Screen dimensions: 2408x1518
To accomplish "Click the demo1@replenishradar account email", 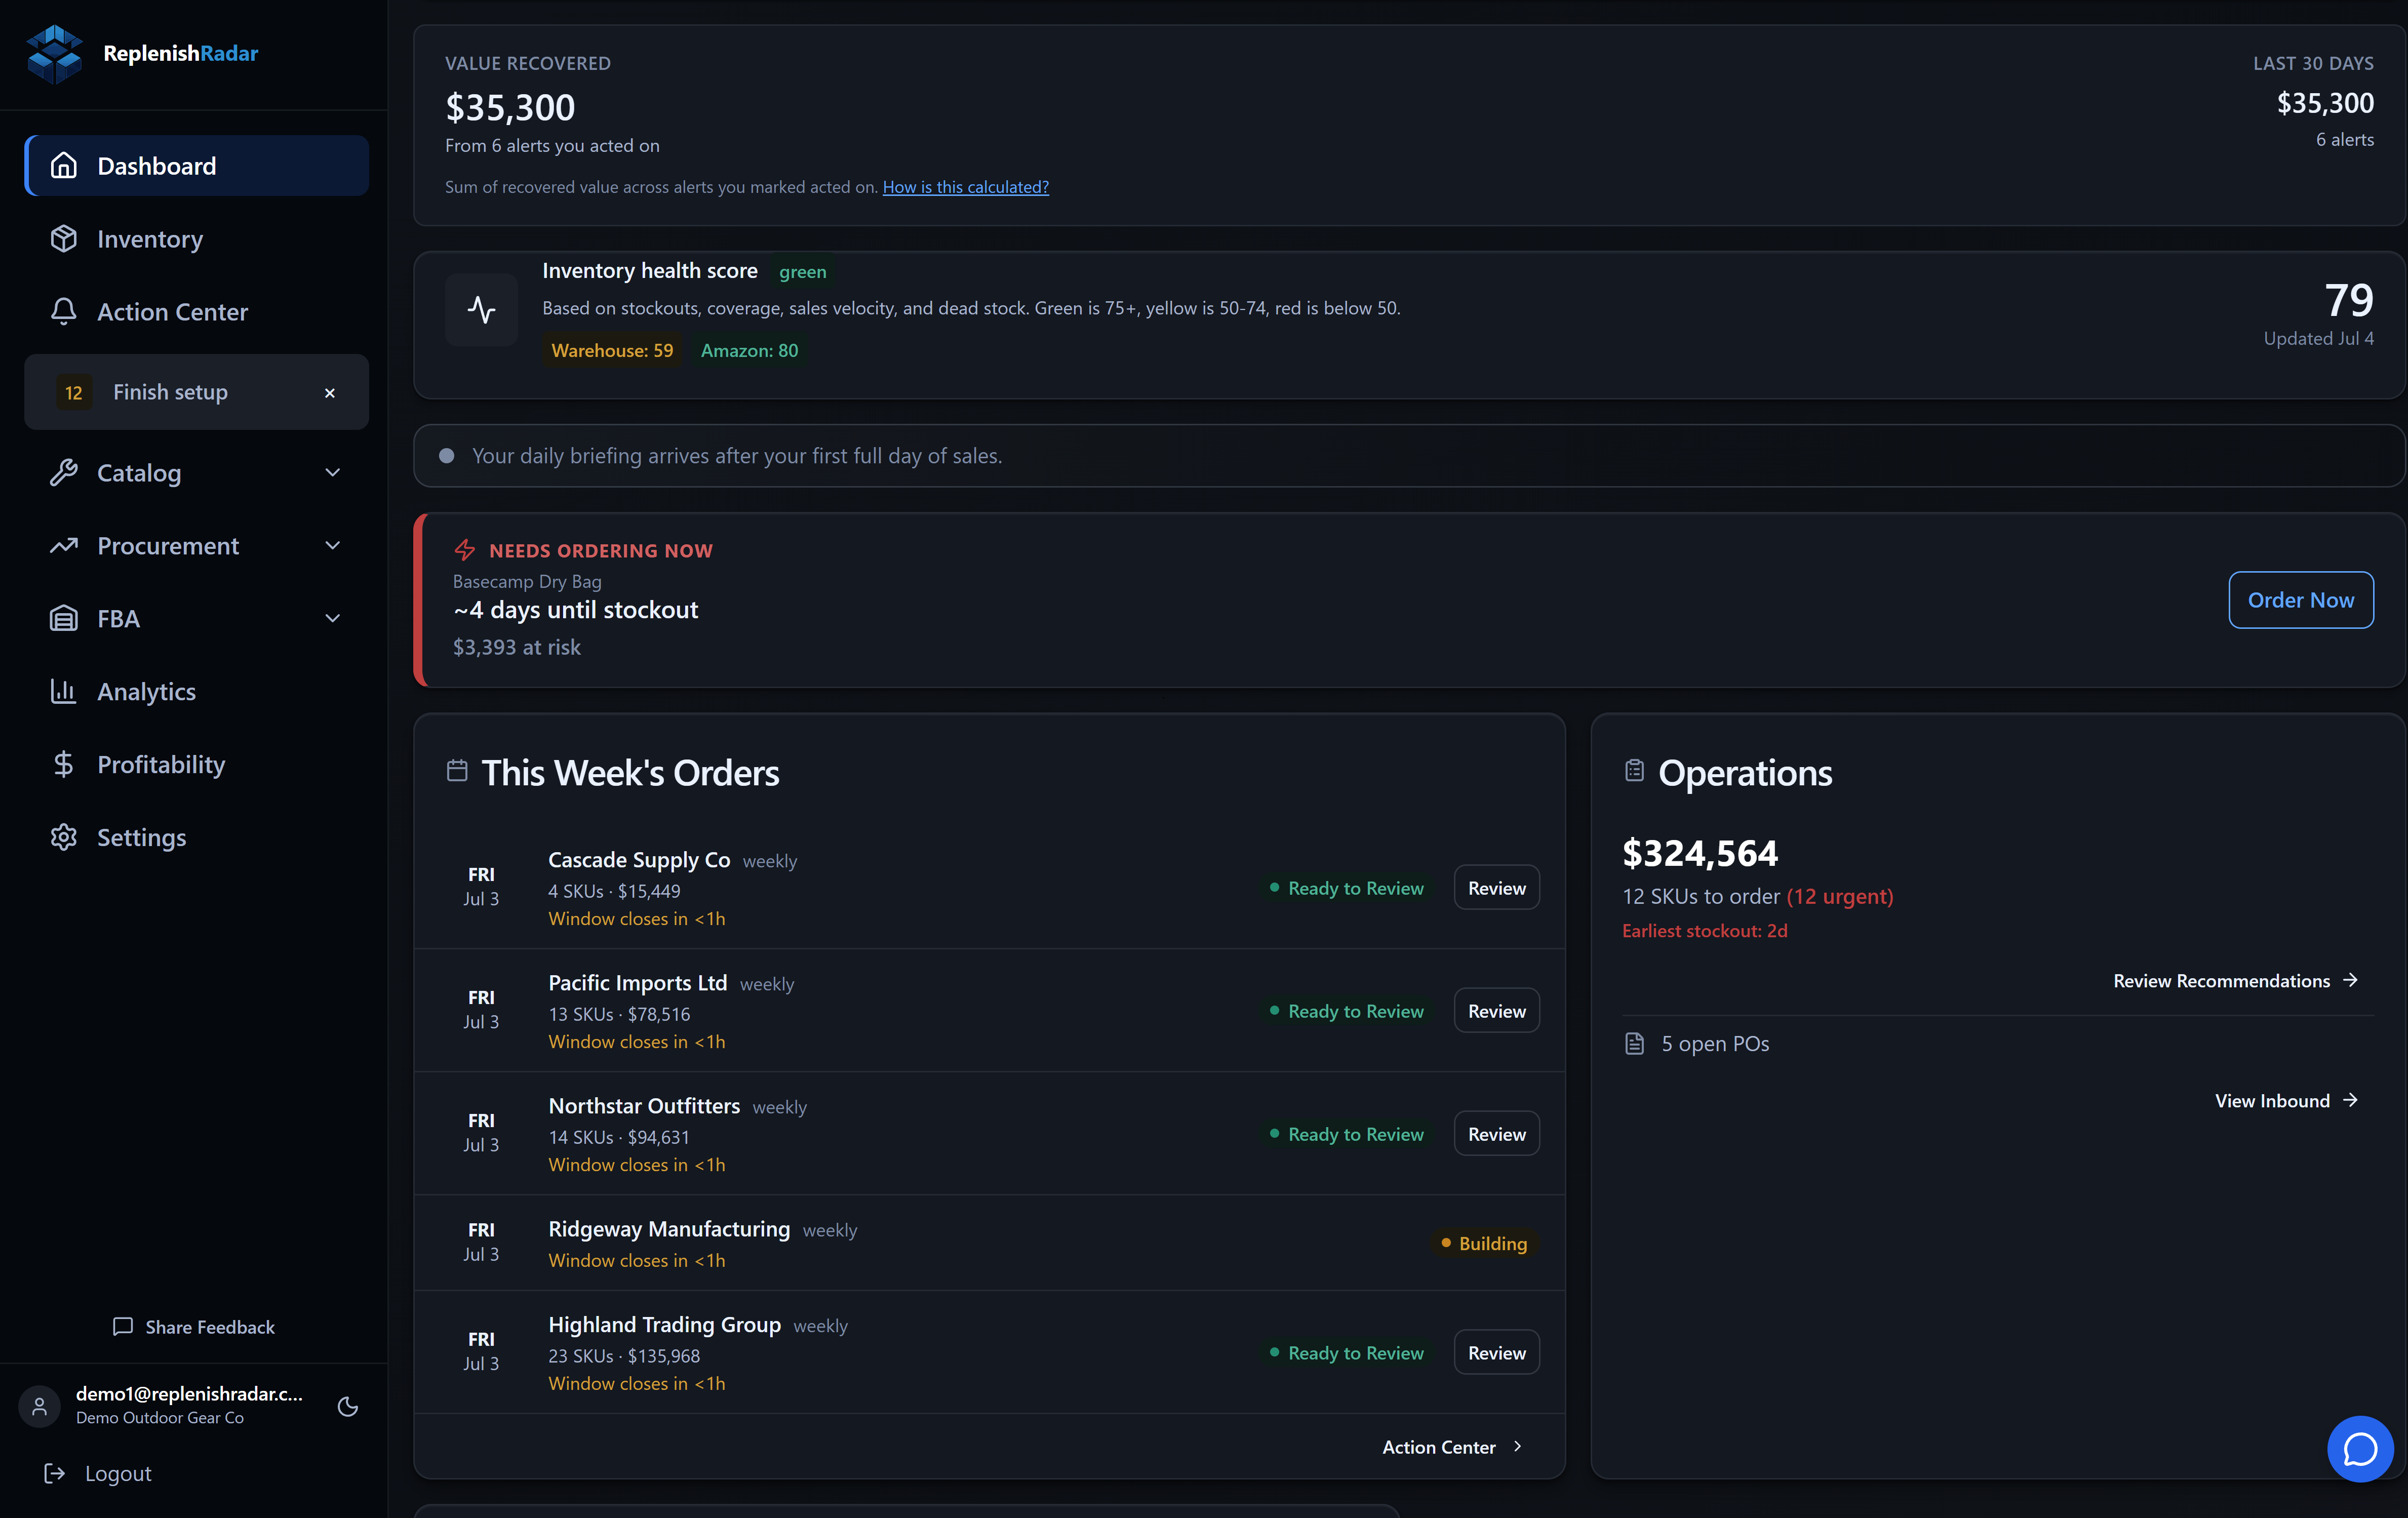I will (189, 1394).
